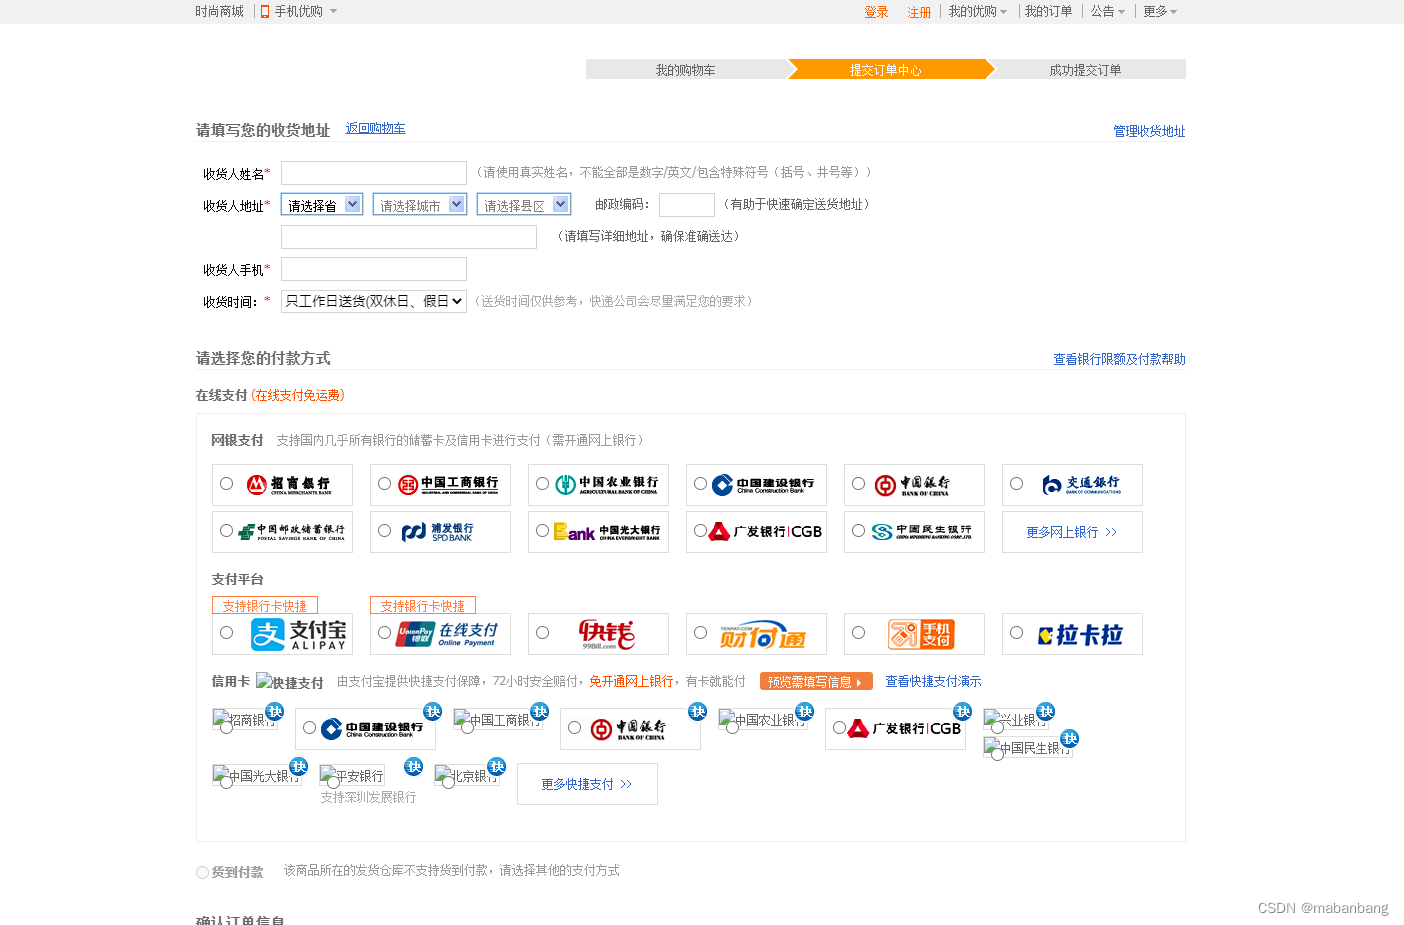Viewport: 1404px width, 925px height.
Task: Click the Alipay logo
Action: [298, 634]
